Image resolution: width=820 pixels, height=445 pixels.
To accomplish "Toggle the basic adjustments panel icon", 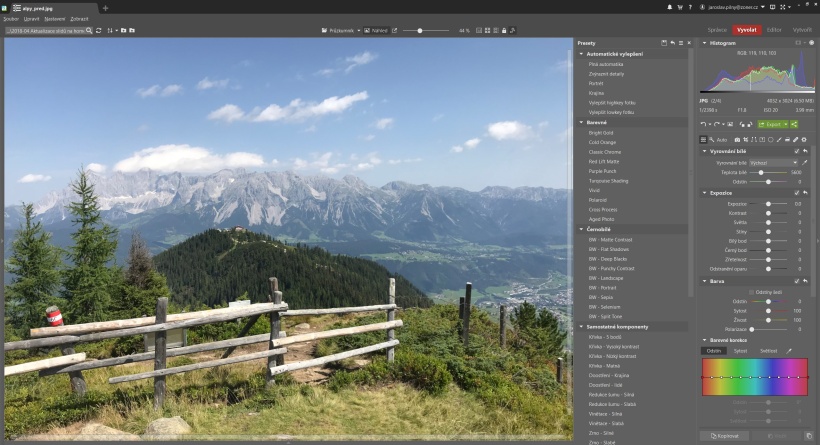I will tap(703, 140).
